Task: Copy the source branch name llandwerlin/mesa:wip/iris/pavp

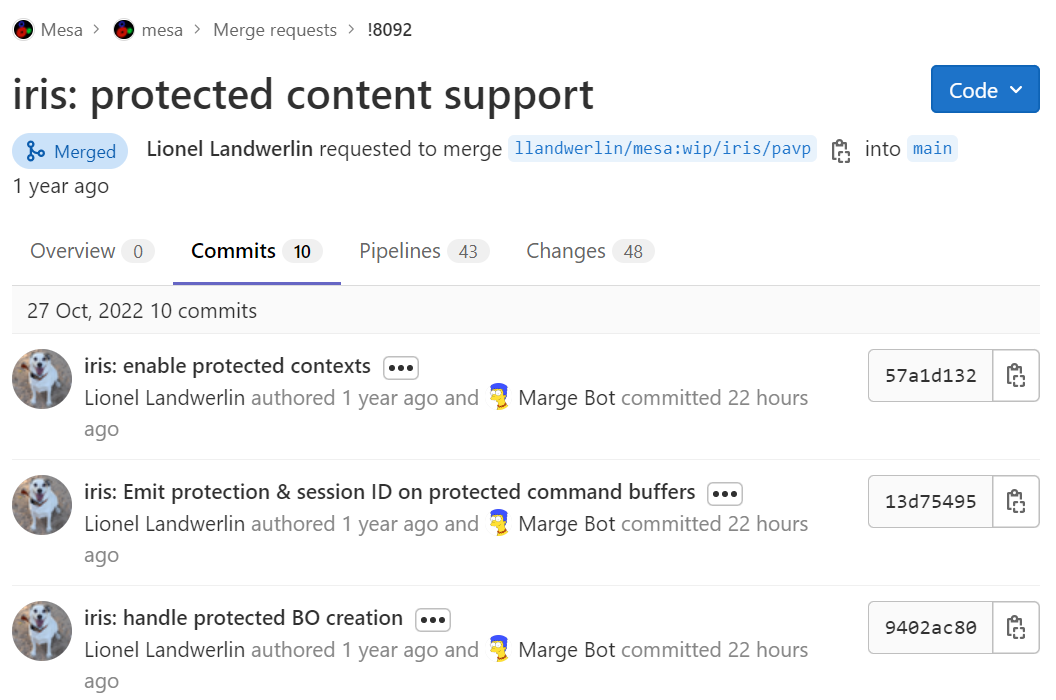Action: (841, 149)
